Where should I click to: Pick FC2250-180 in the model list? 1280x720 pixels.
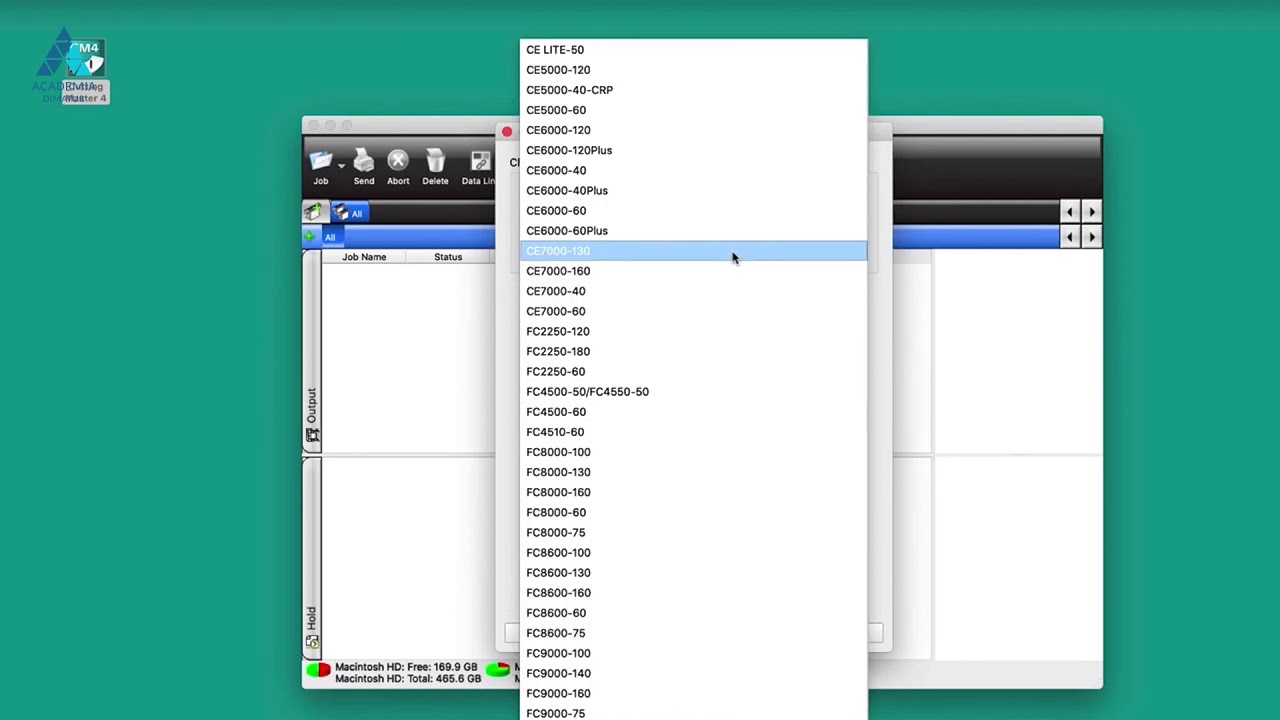[694, 351]
